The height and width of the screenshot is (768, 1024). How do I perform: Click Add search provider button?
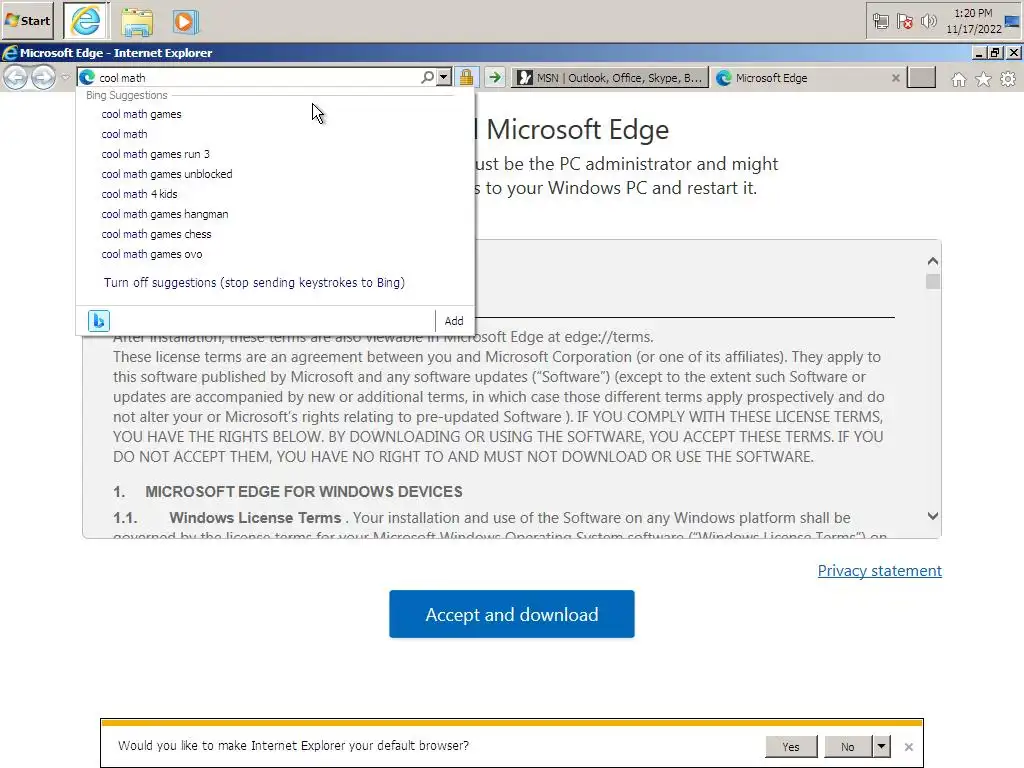pos(454,321)
